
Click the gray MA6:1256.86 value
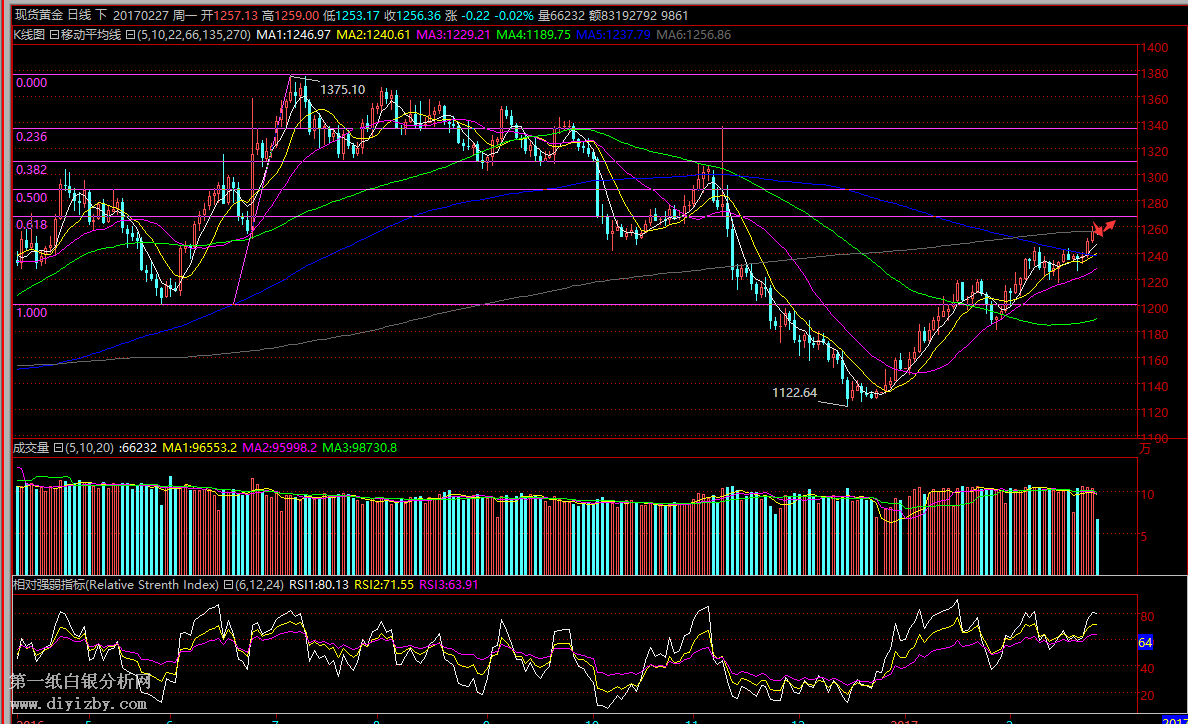click(693, 35)
